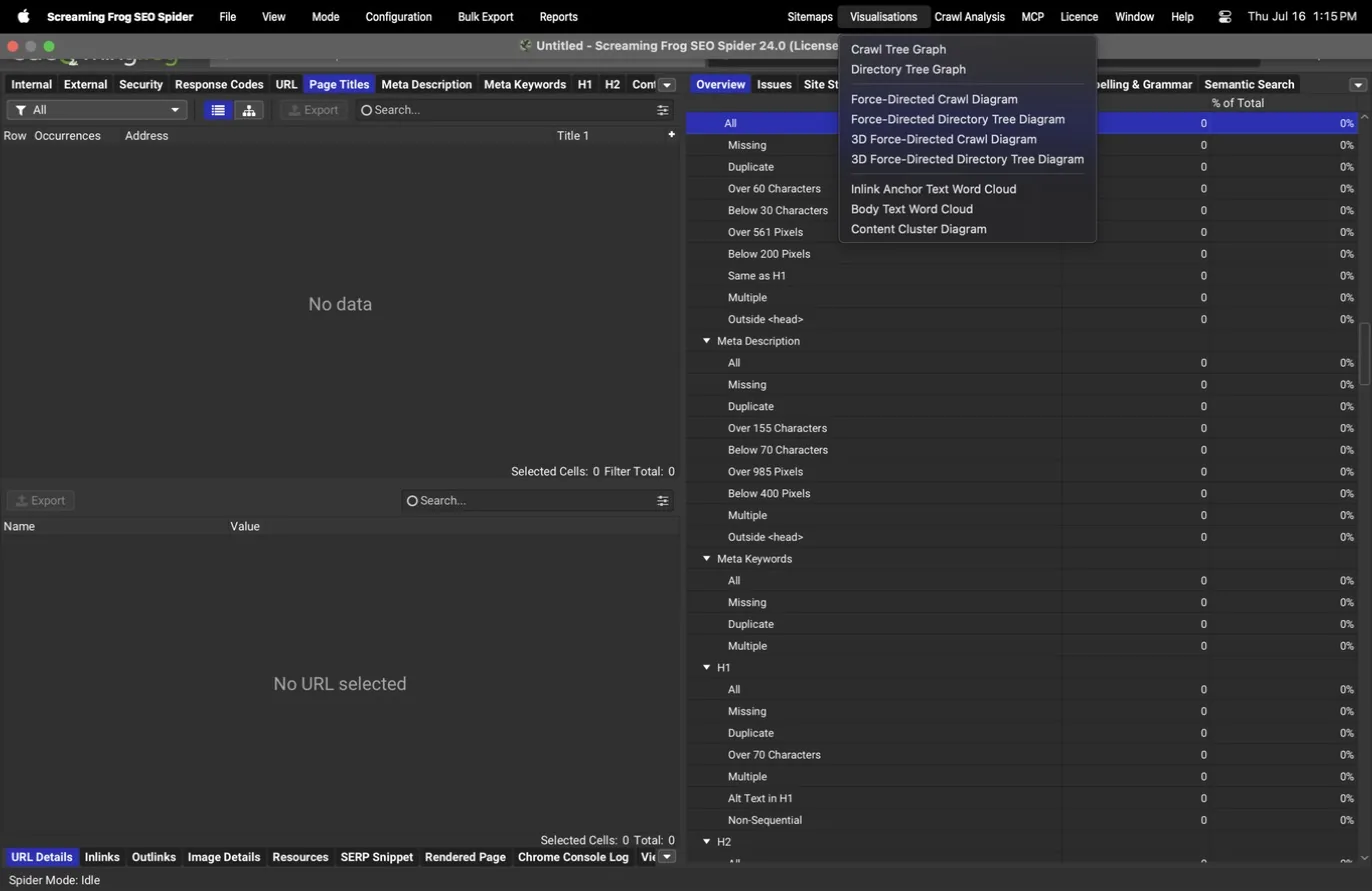Open the All filter dropdown
1372x891 pixels.
(97, 110)
